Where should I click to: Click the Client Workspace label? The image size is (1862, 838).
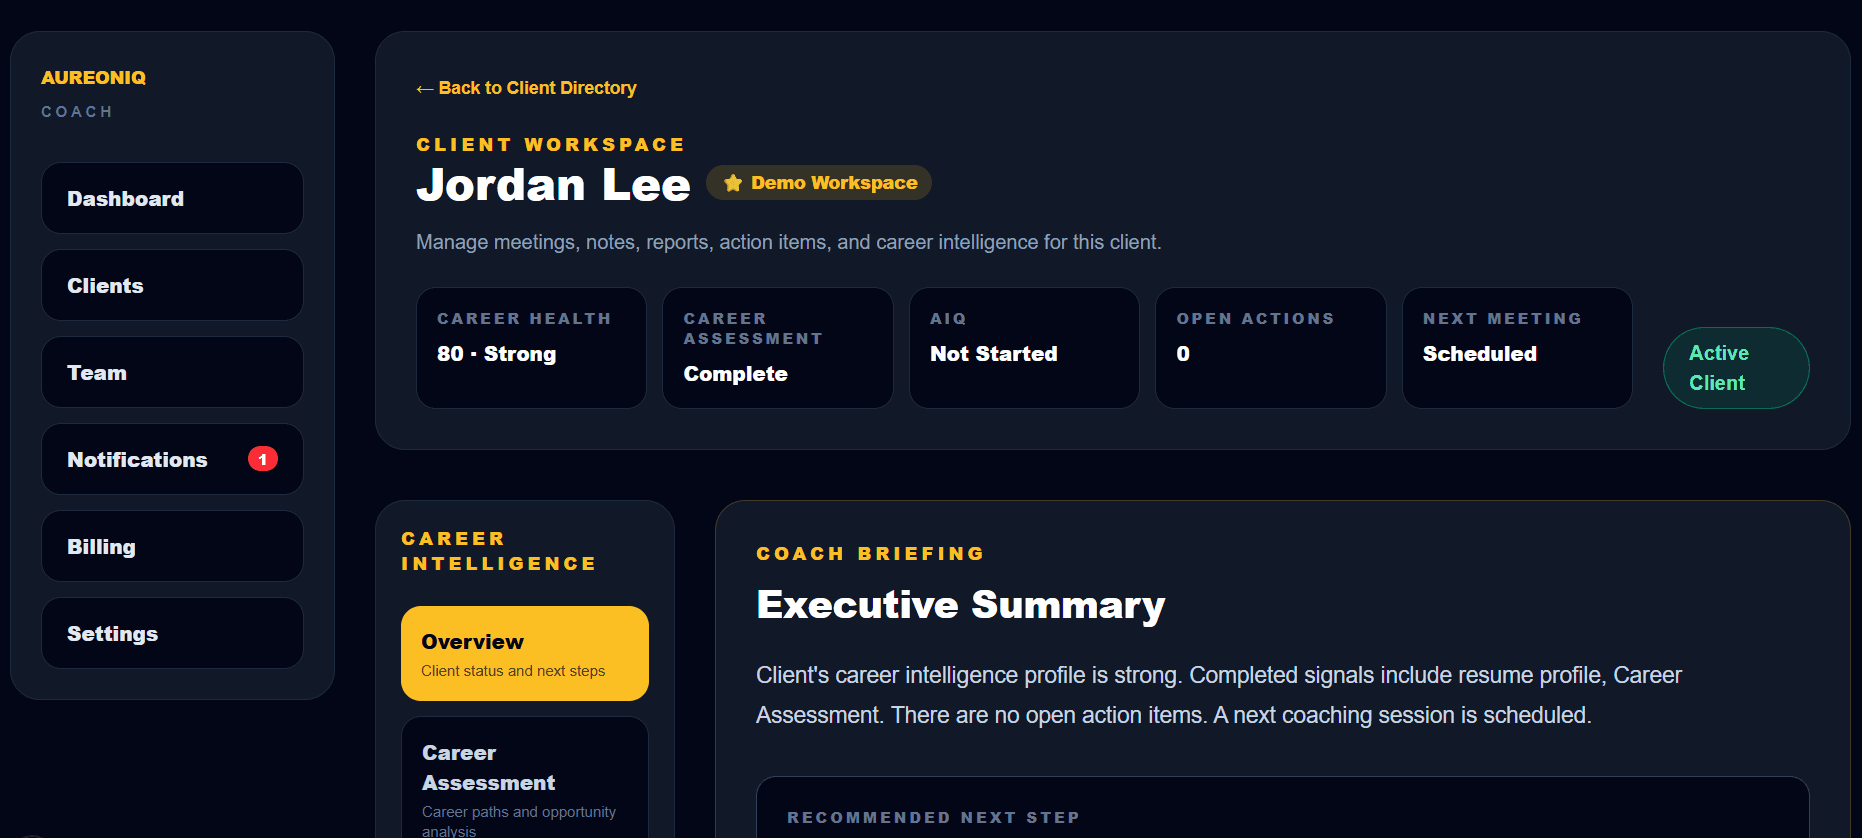point(551,144)
